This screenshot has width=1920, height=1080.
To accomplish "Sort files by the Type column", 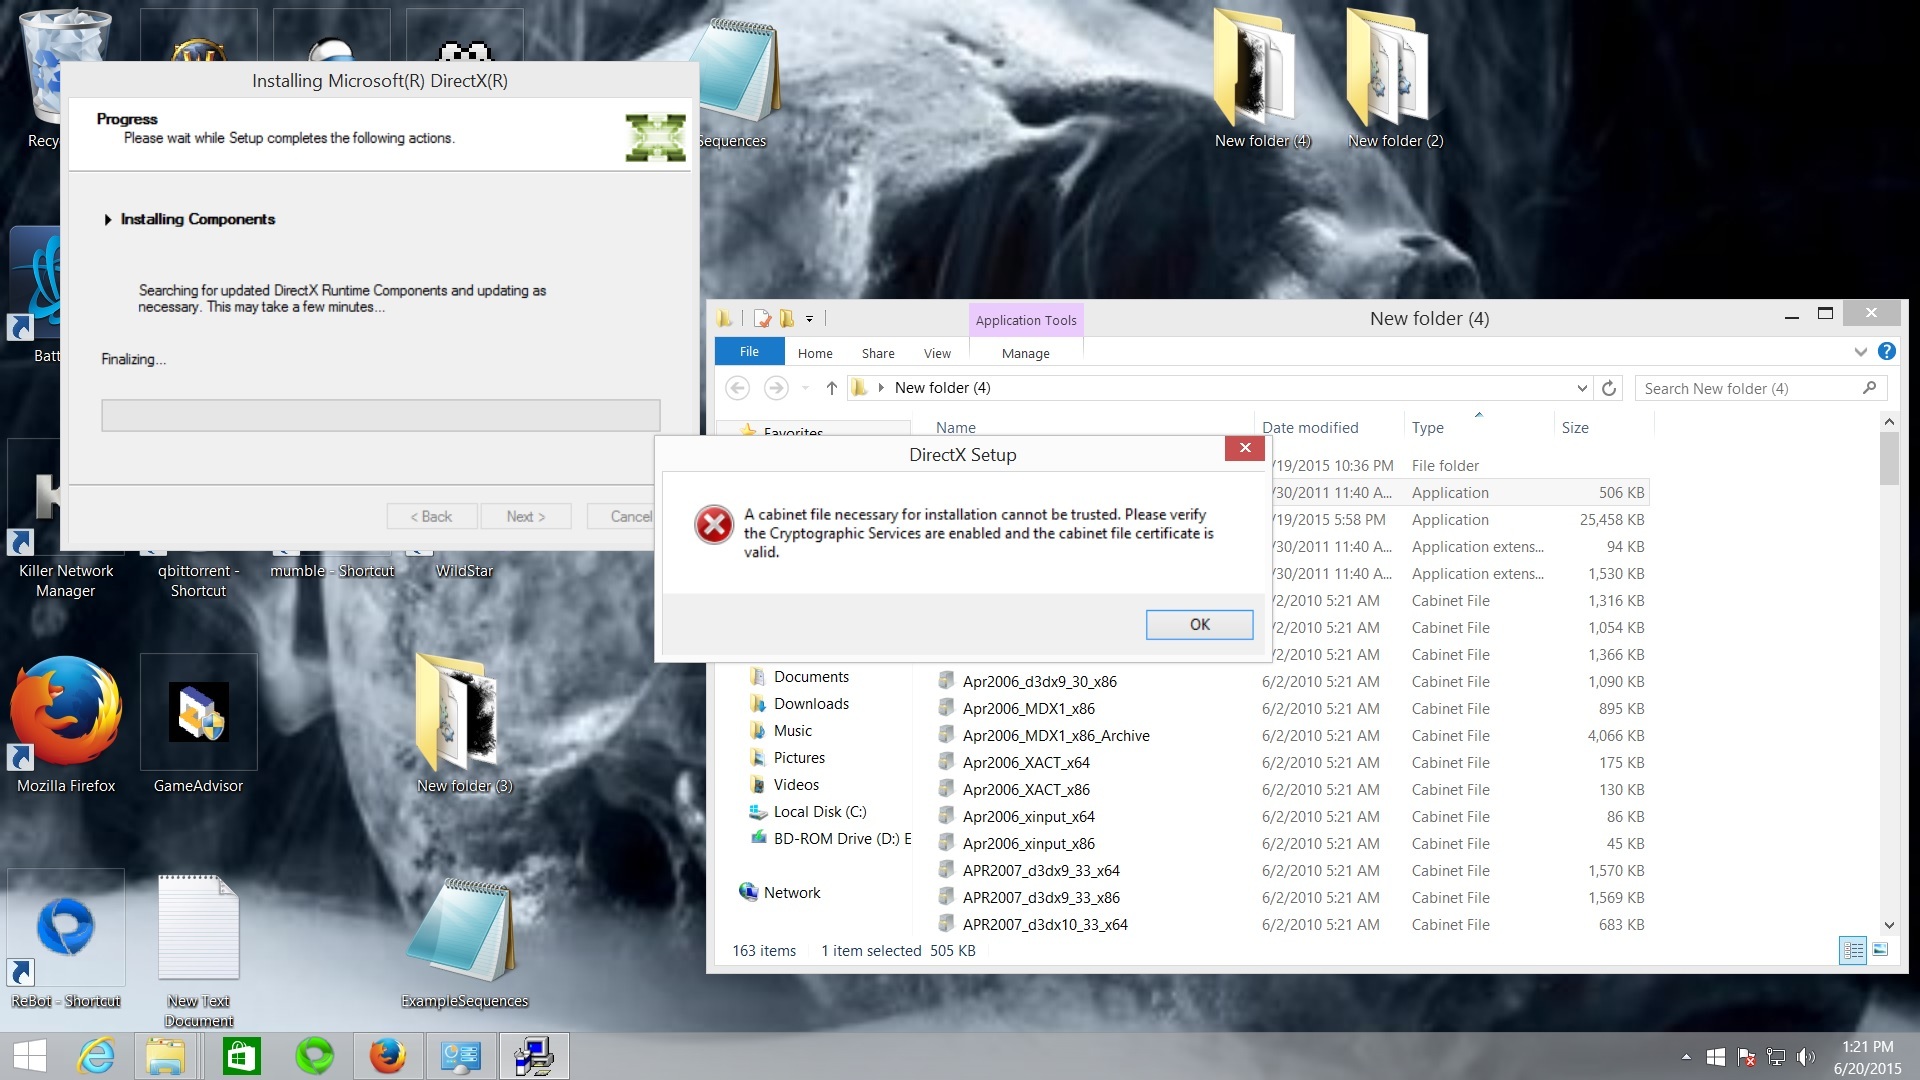I will [1428, 428].
